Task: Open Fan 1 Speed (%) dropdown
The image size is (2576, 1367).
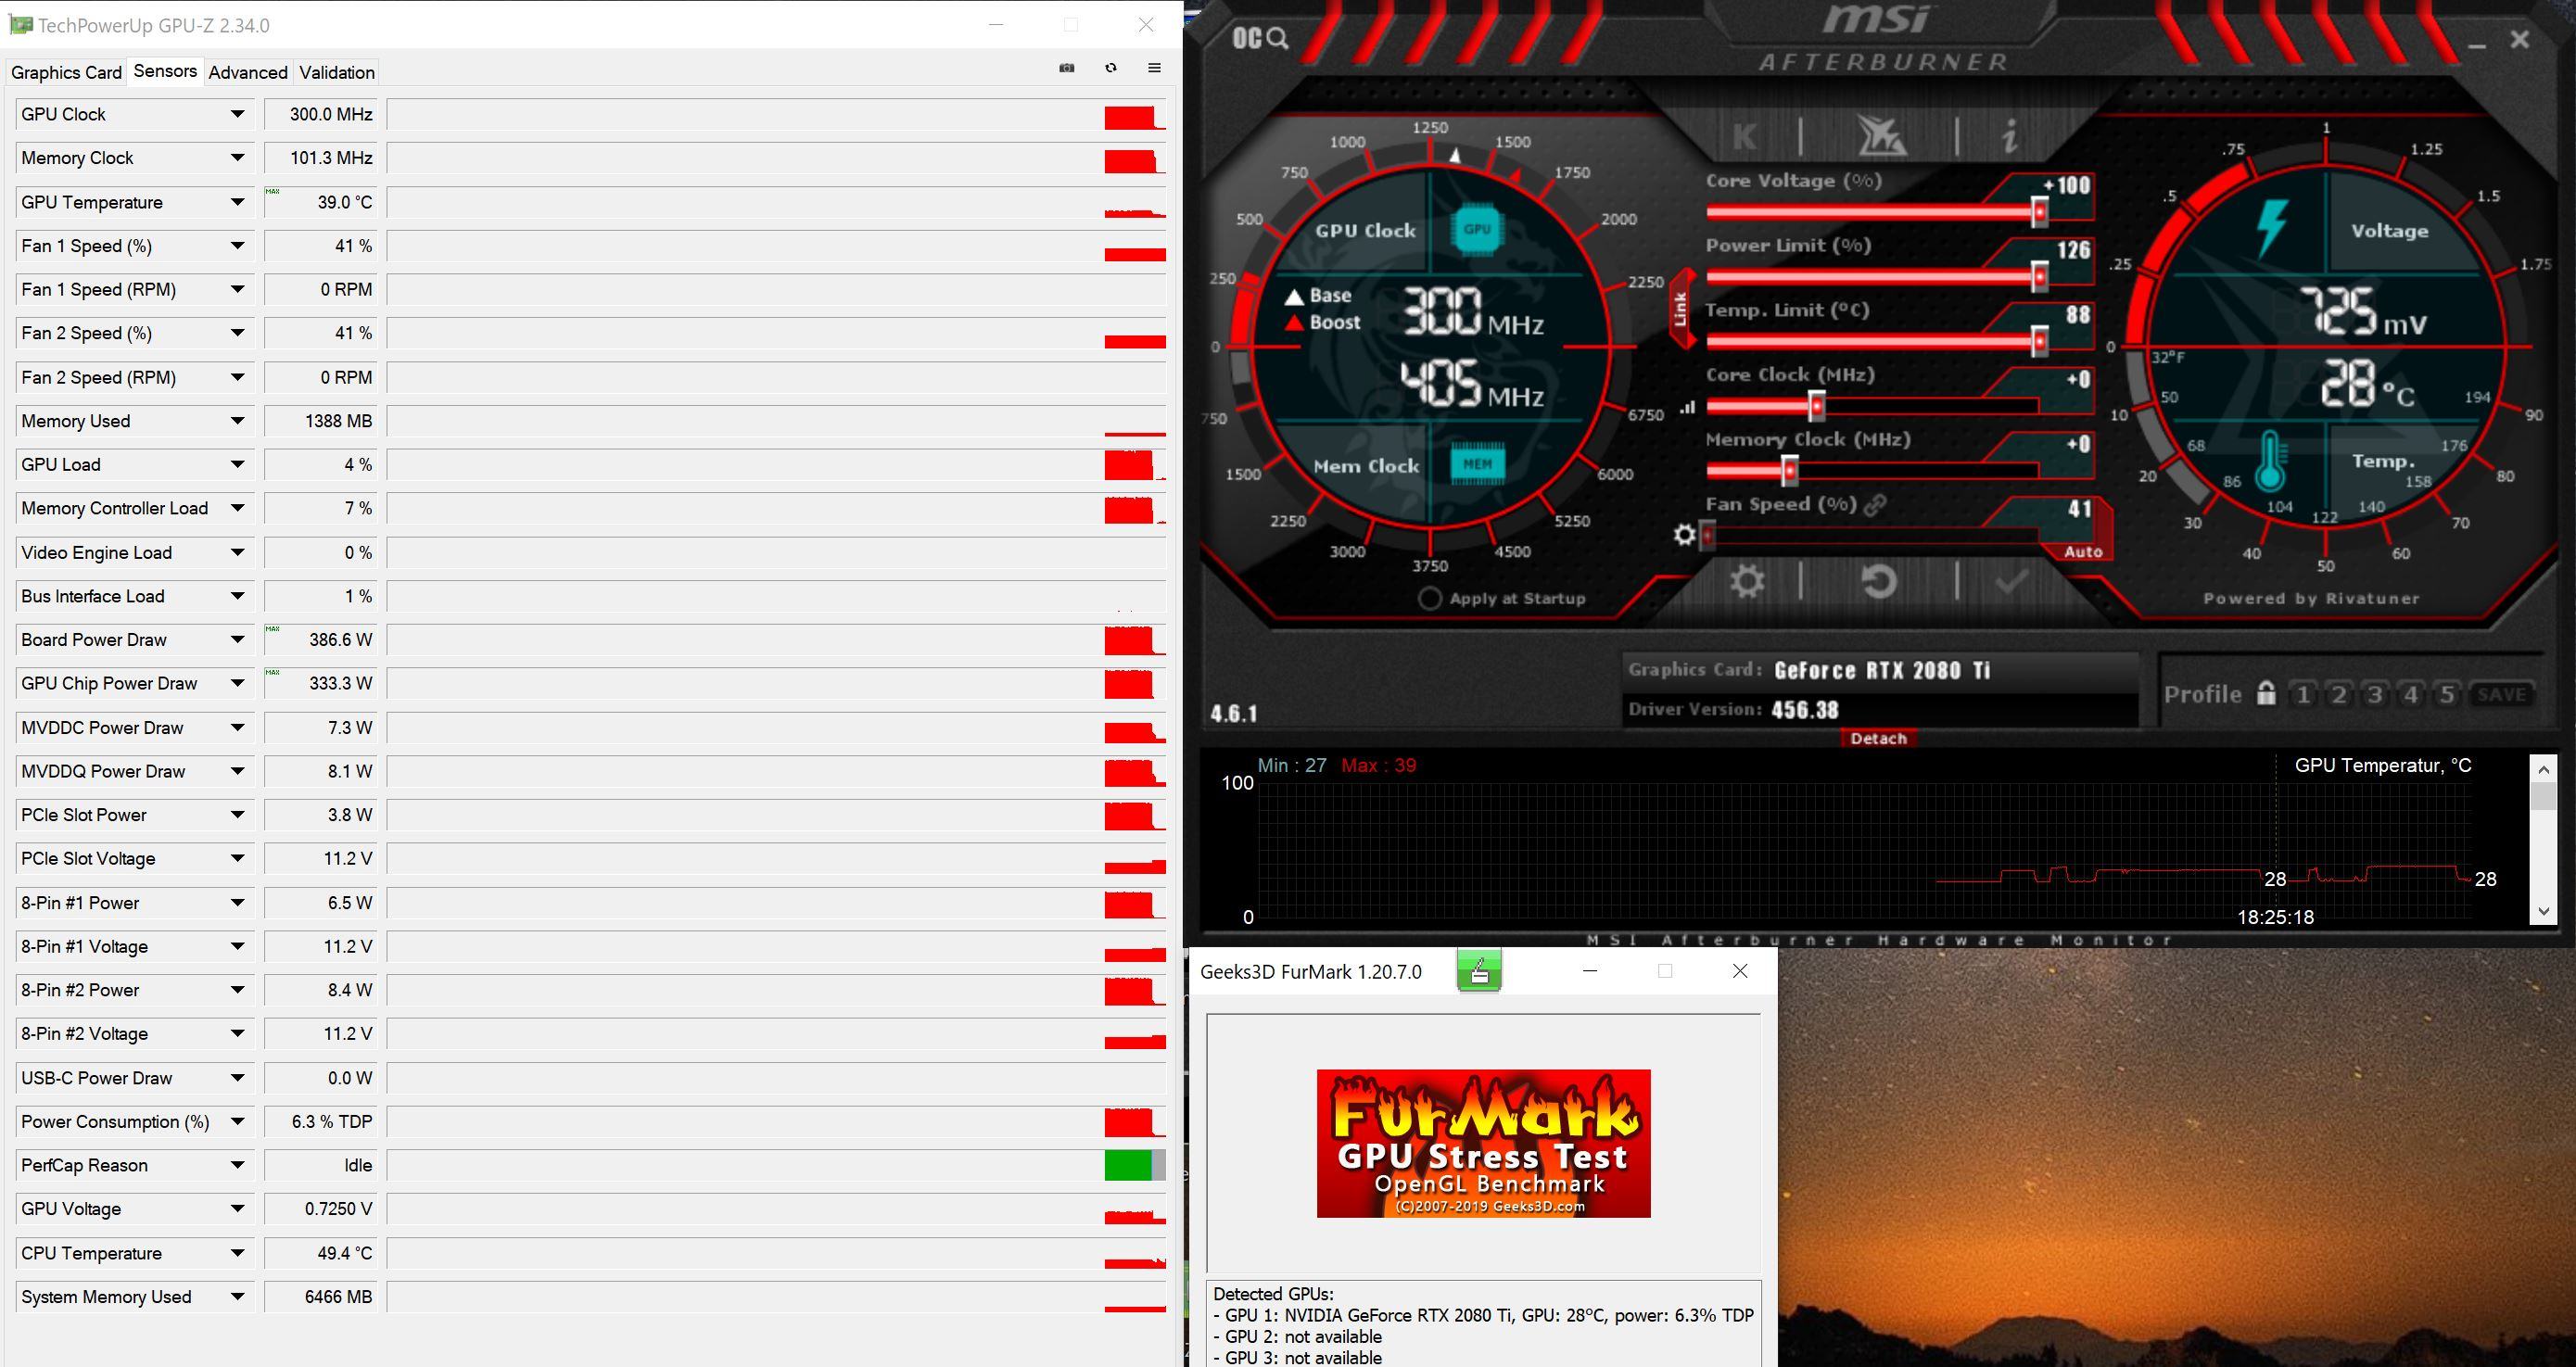Action: click(x=237, y=246)
